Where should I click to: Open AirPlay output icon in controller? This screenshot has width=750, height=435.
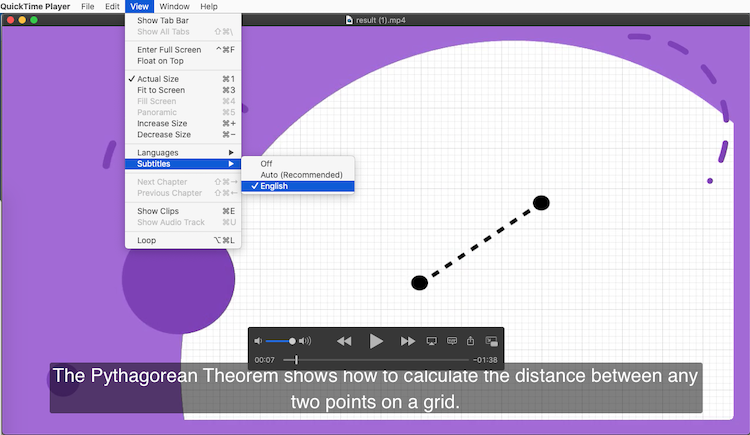tap(431, 341)
